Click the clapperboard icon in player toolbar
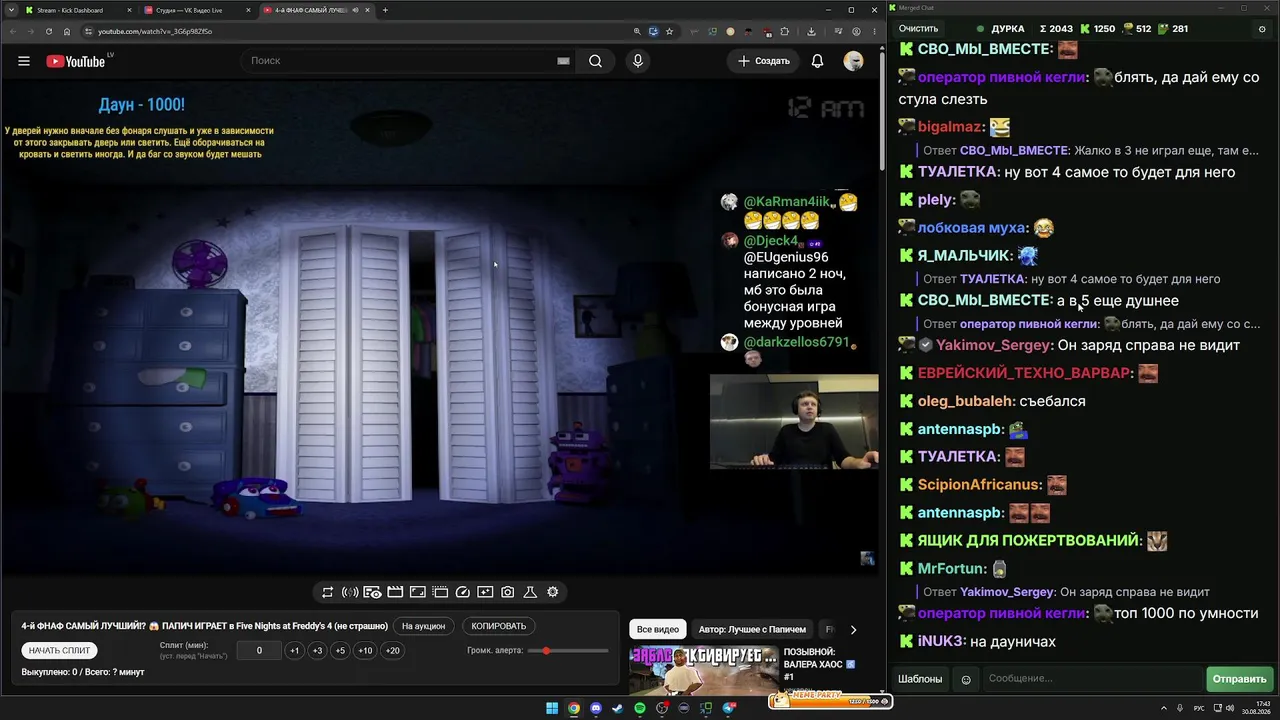The height and width of the screenshot is (720, 1280). point(395,592)
